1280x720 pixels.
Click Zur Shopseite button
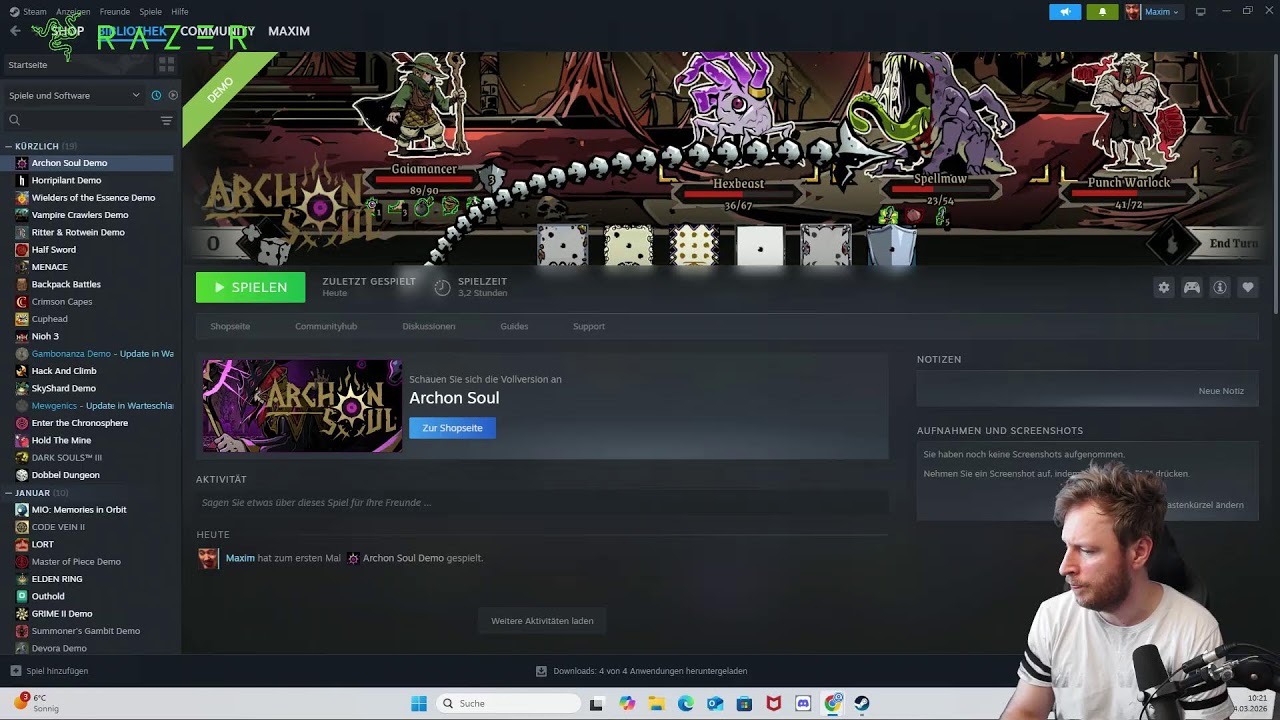click(x=452, y=428)
